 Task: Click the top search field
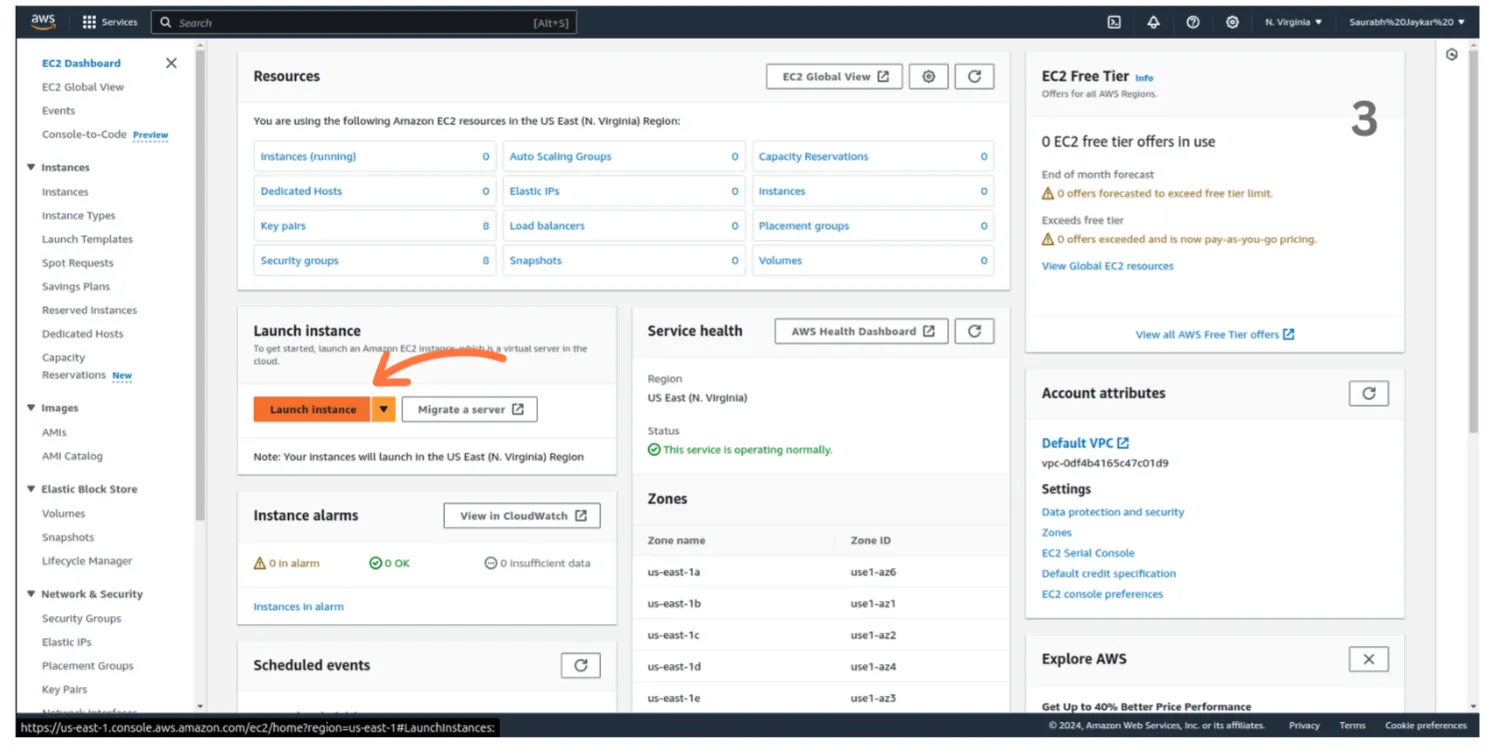[364, 22]
